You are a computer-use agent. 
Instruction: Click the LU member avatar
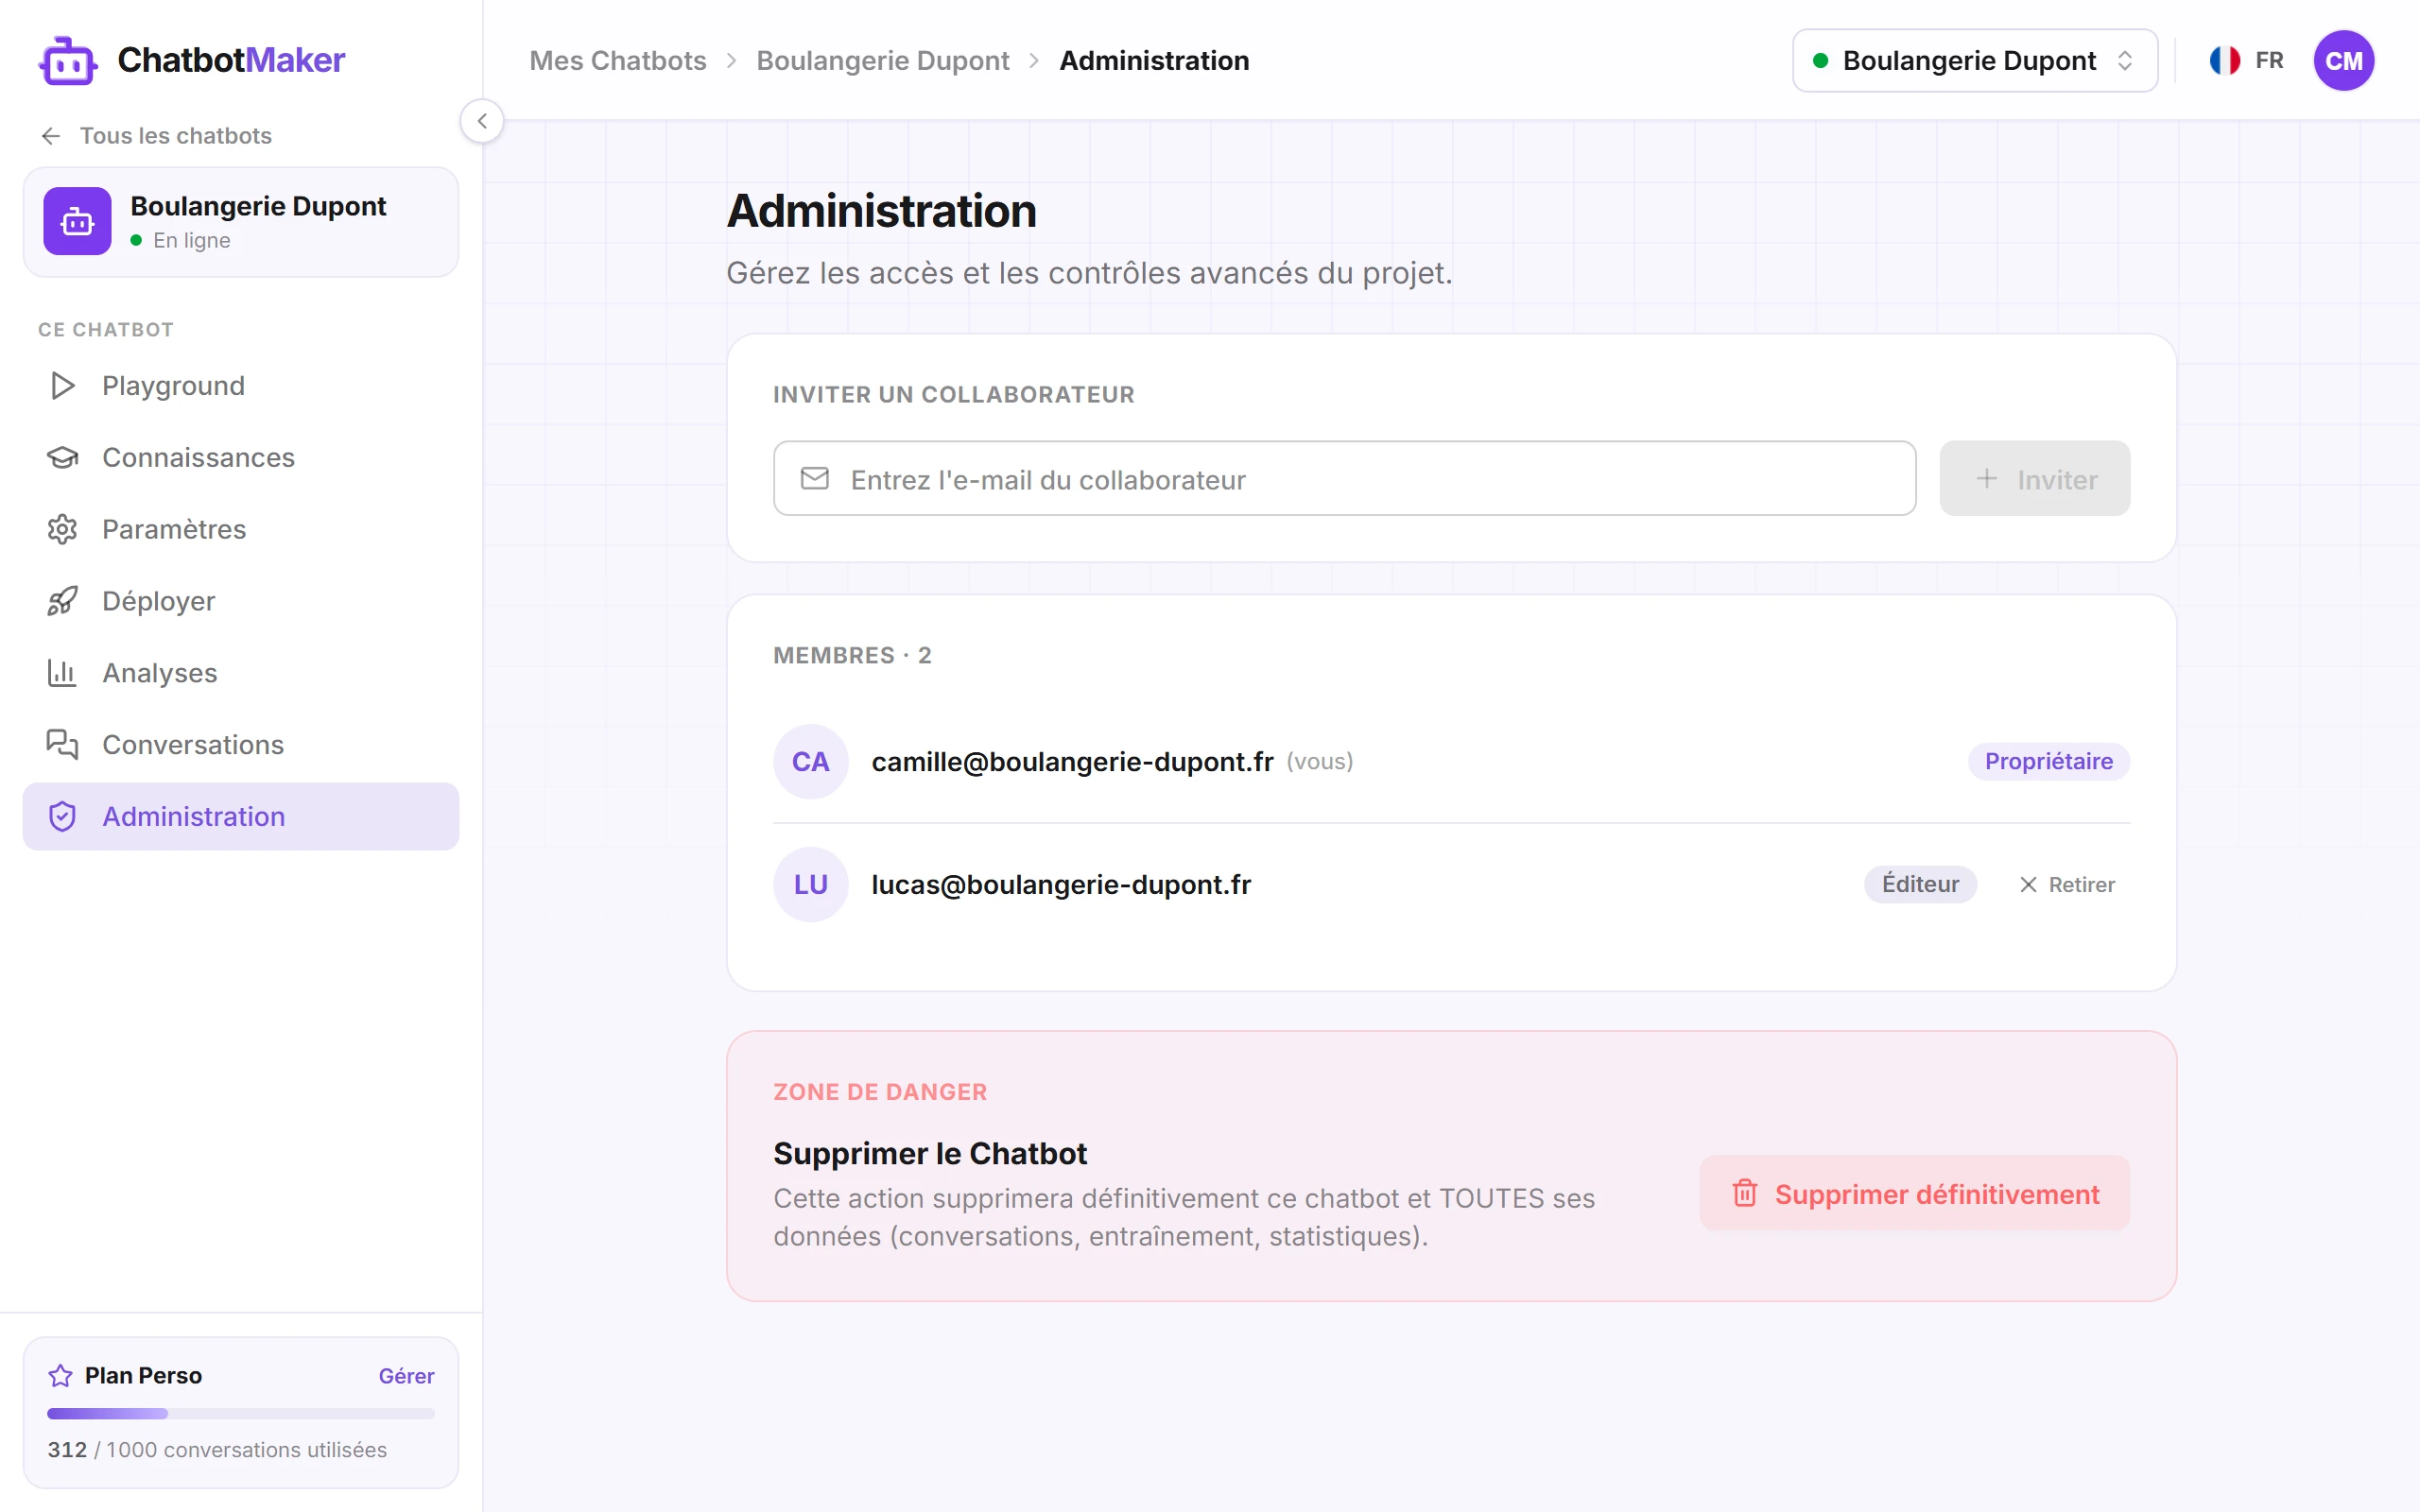click(x=811, y=885)
